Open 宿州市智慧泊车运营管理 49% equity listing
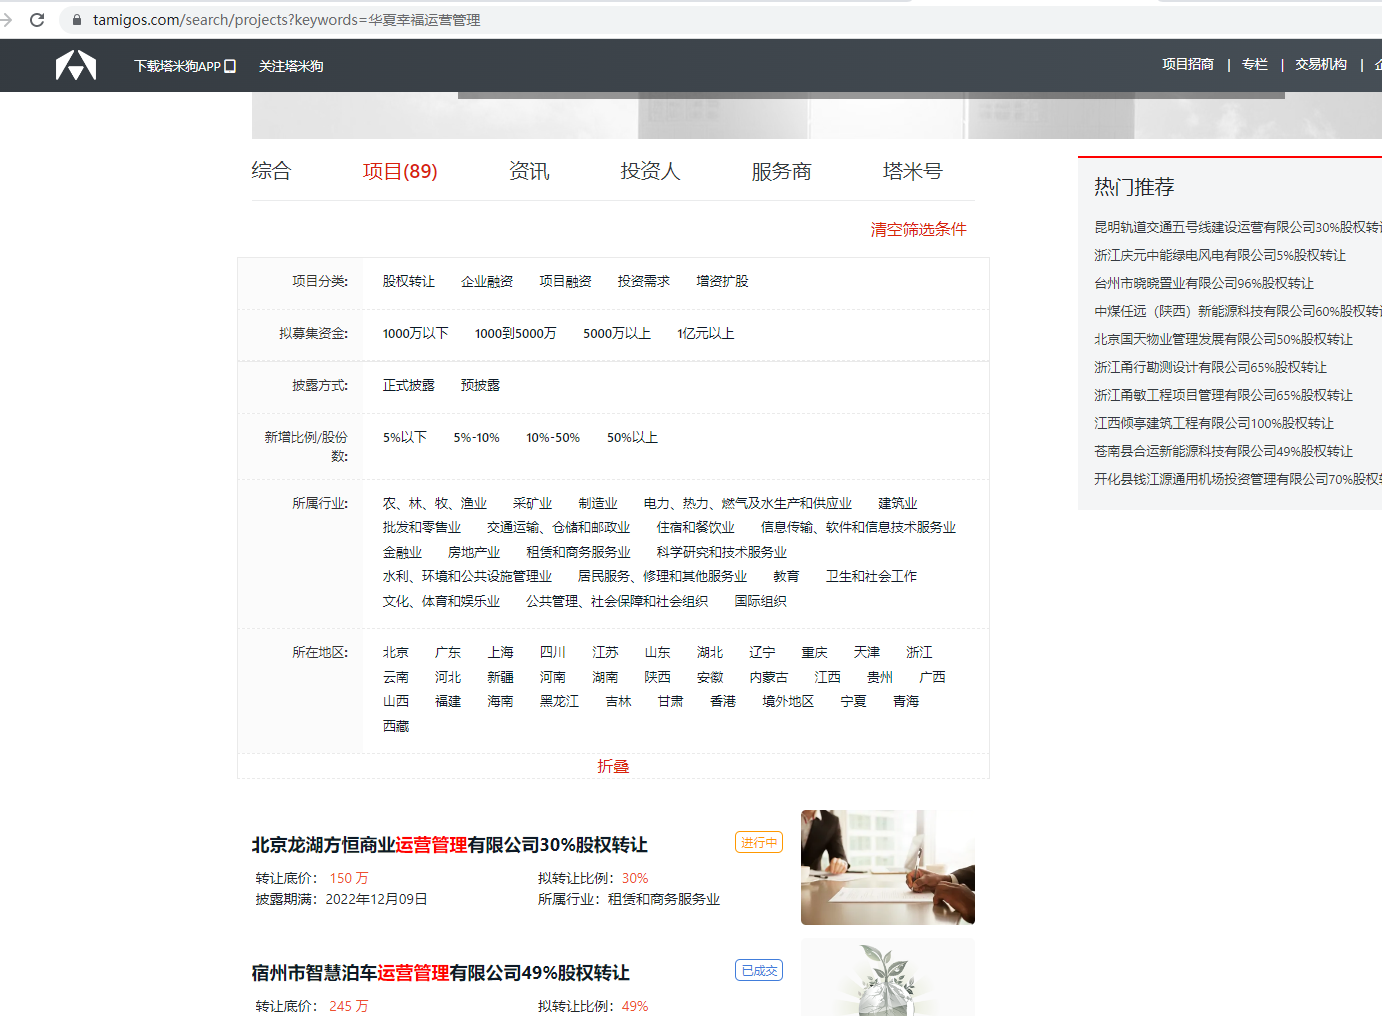Viewport: 1382px width, 1016px height. click(441, 973)
